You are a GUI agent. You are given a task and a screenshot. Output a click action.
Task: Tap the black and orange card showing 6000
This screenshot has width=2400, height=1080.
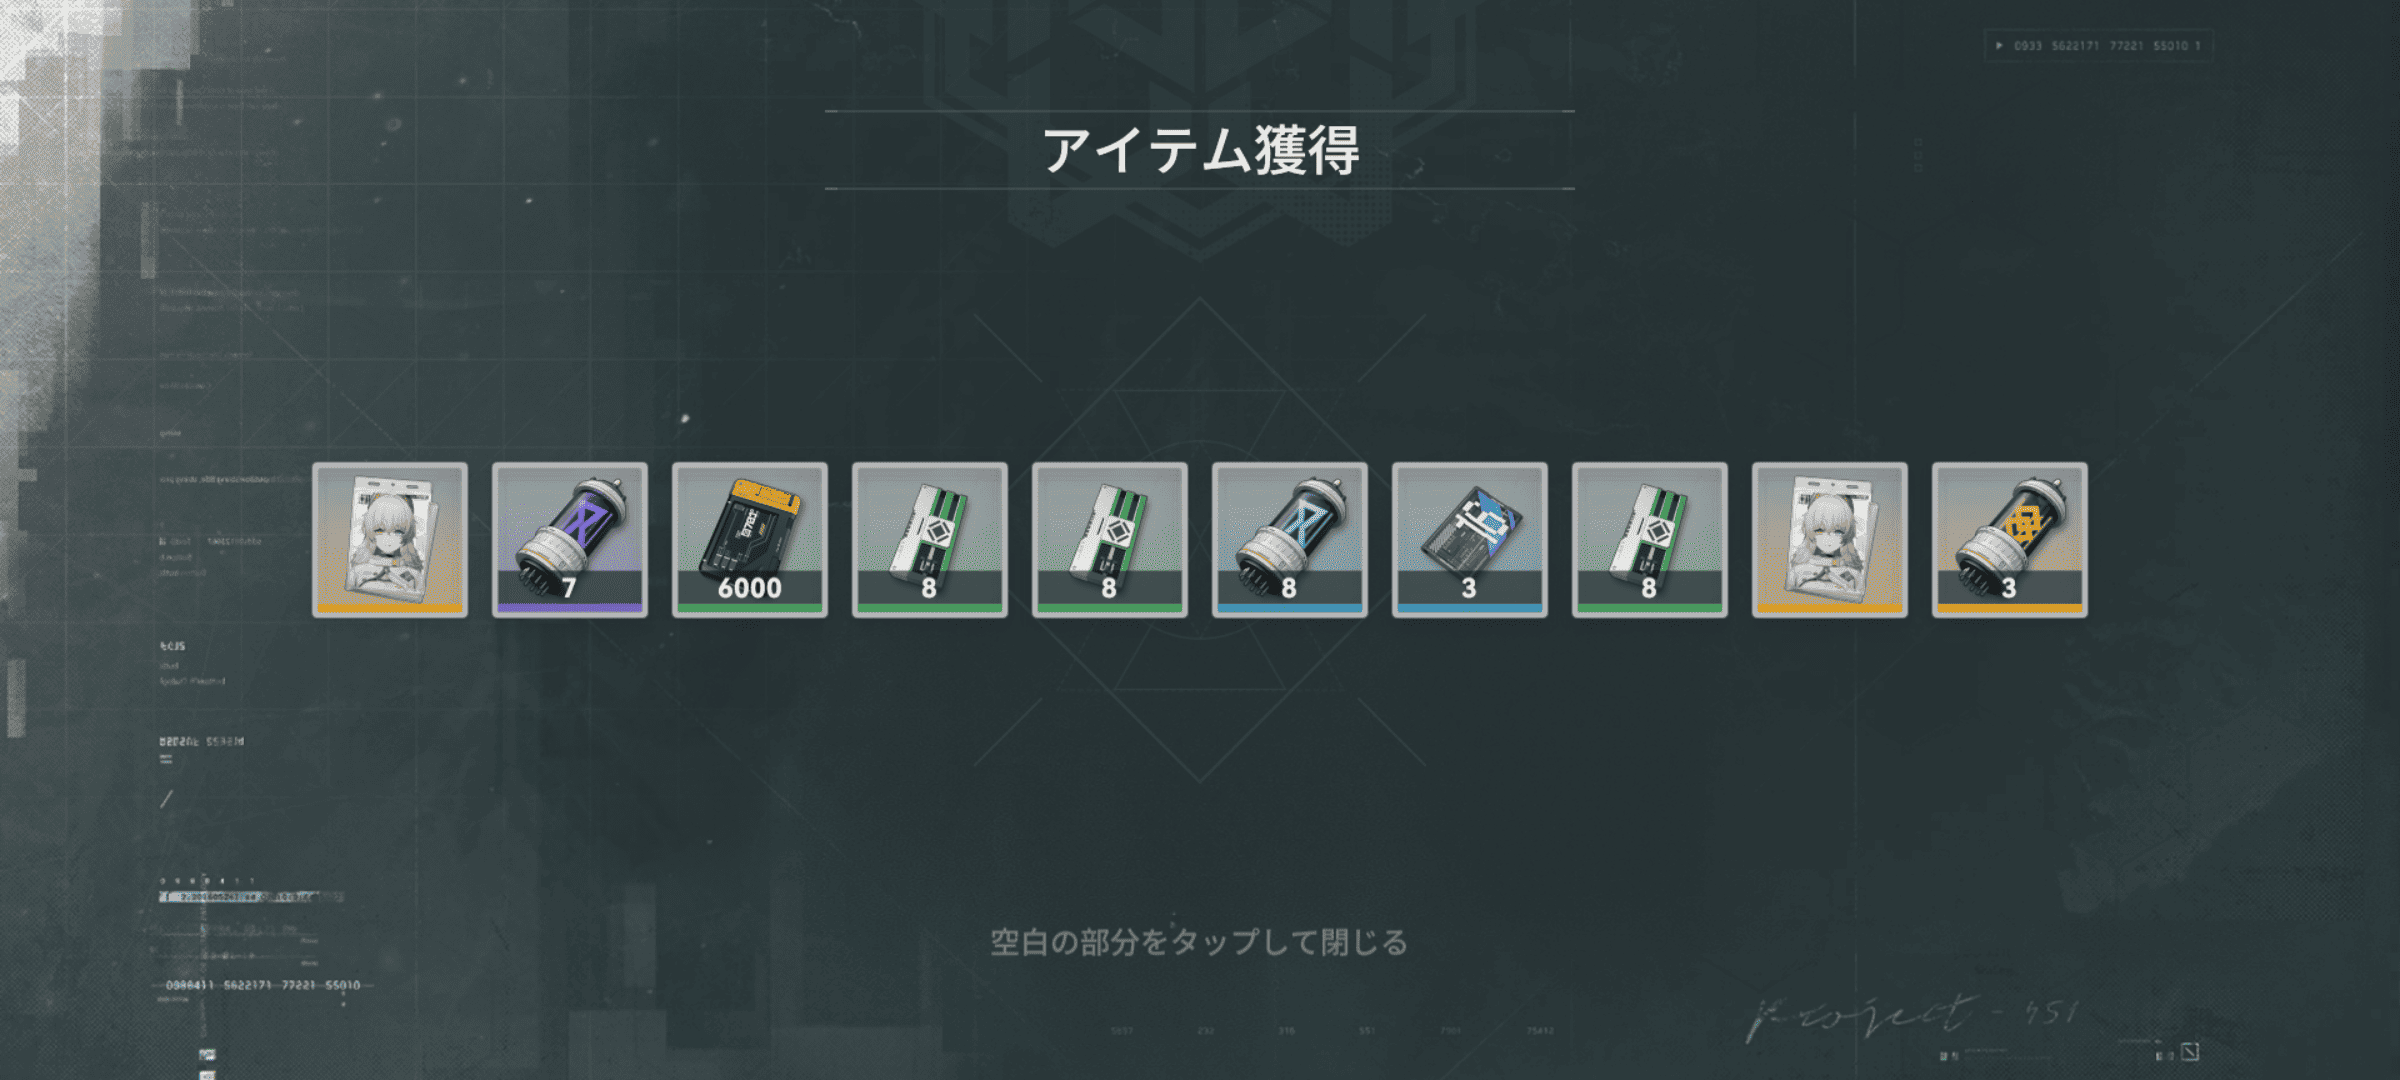750,540
